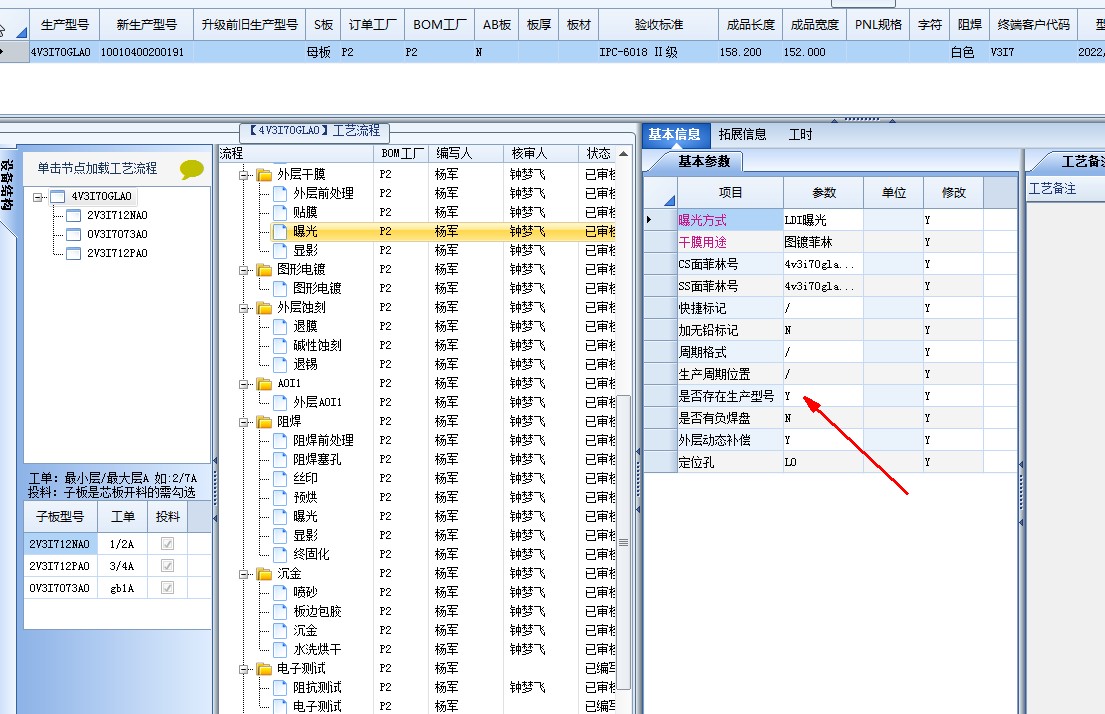Click the page icon for 退锡
This screenshot has height=714, width=1105.
[280, 364]
